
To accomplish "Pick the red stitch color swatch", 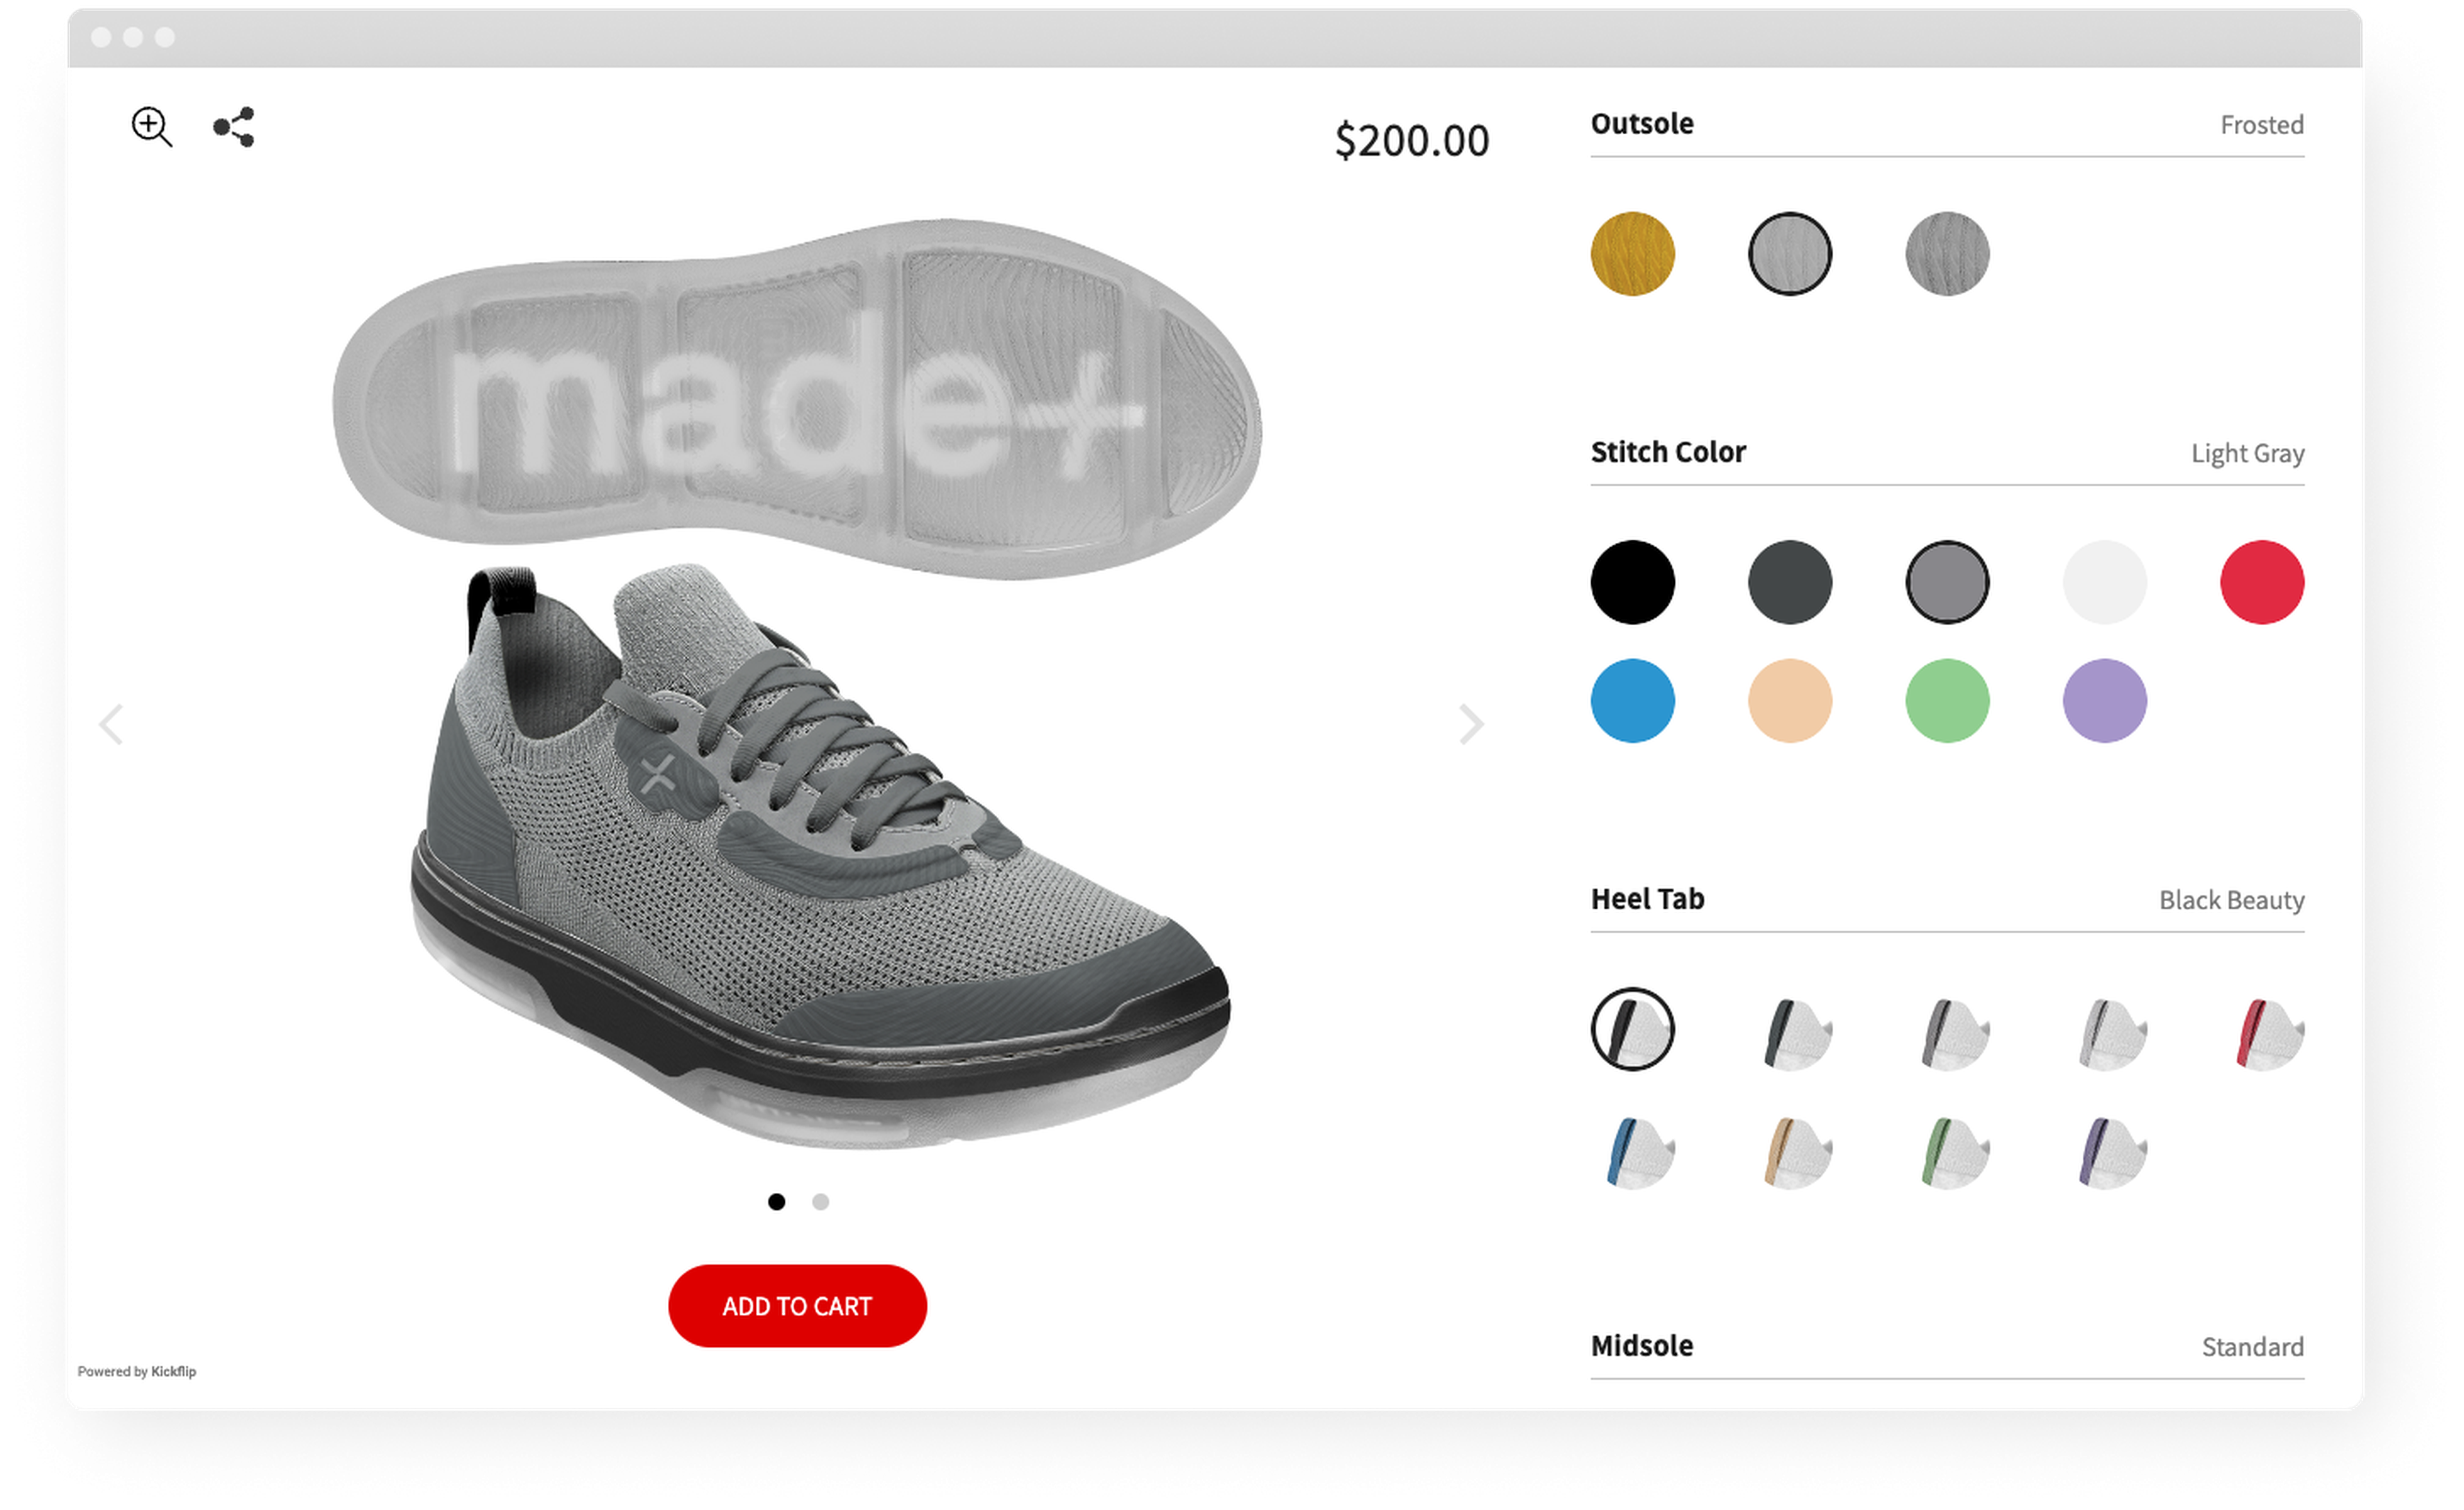I will (2264, 583).
